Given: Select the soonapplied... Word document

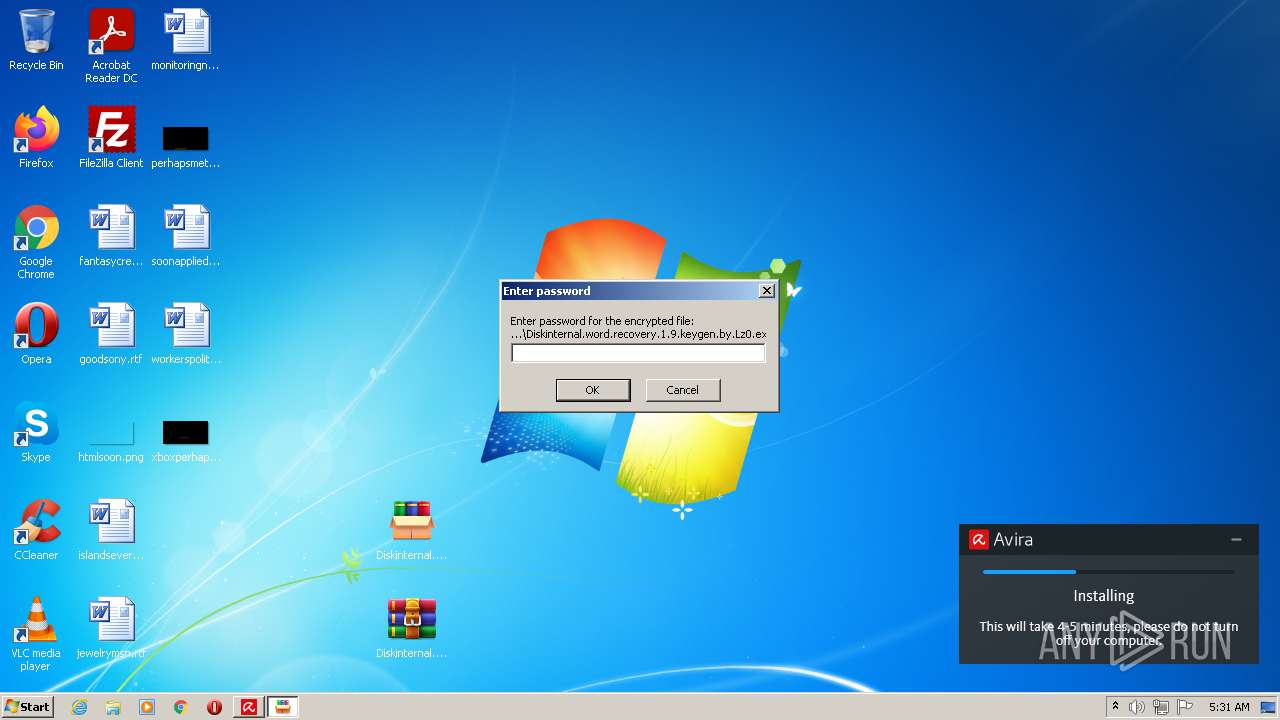Looking at the screenshot, I should coord(186,236).
